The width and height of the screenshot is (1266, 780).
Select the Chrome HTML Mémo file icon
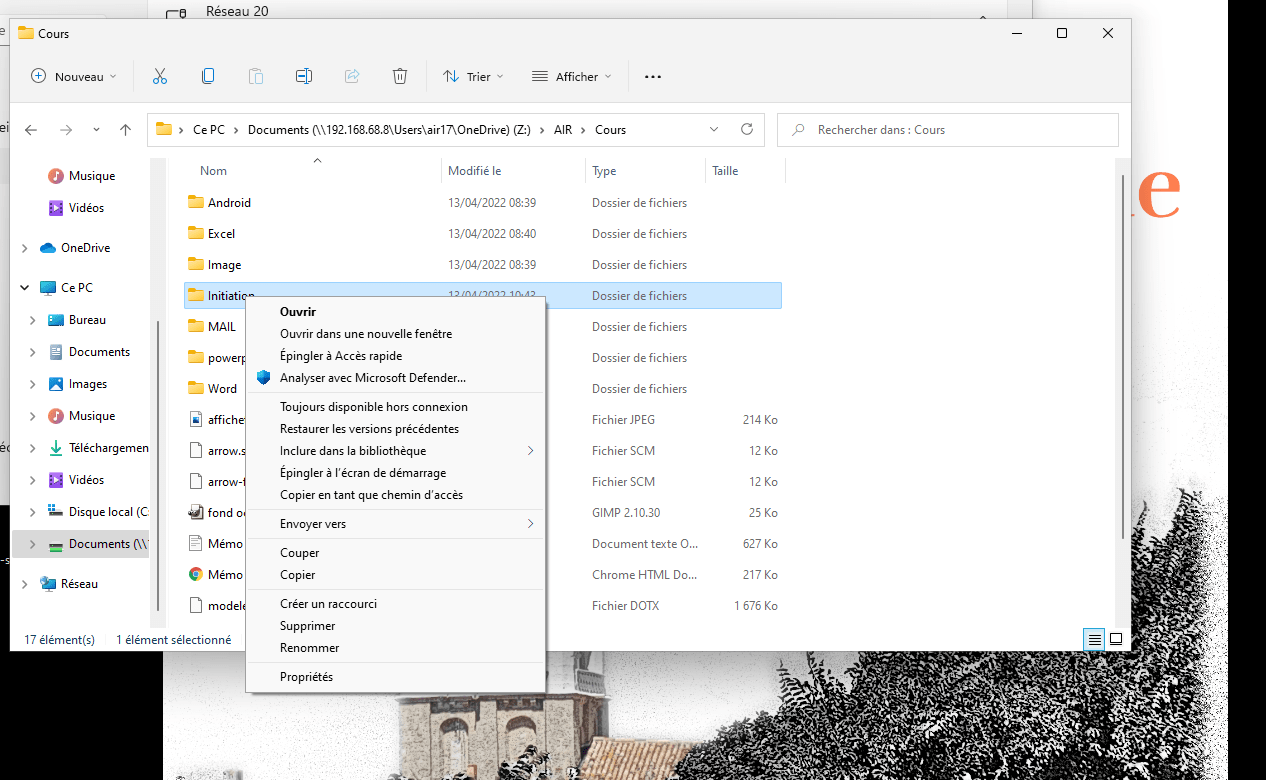coord(196,574)
